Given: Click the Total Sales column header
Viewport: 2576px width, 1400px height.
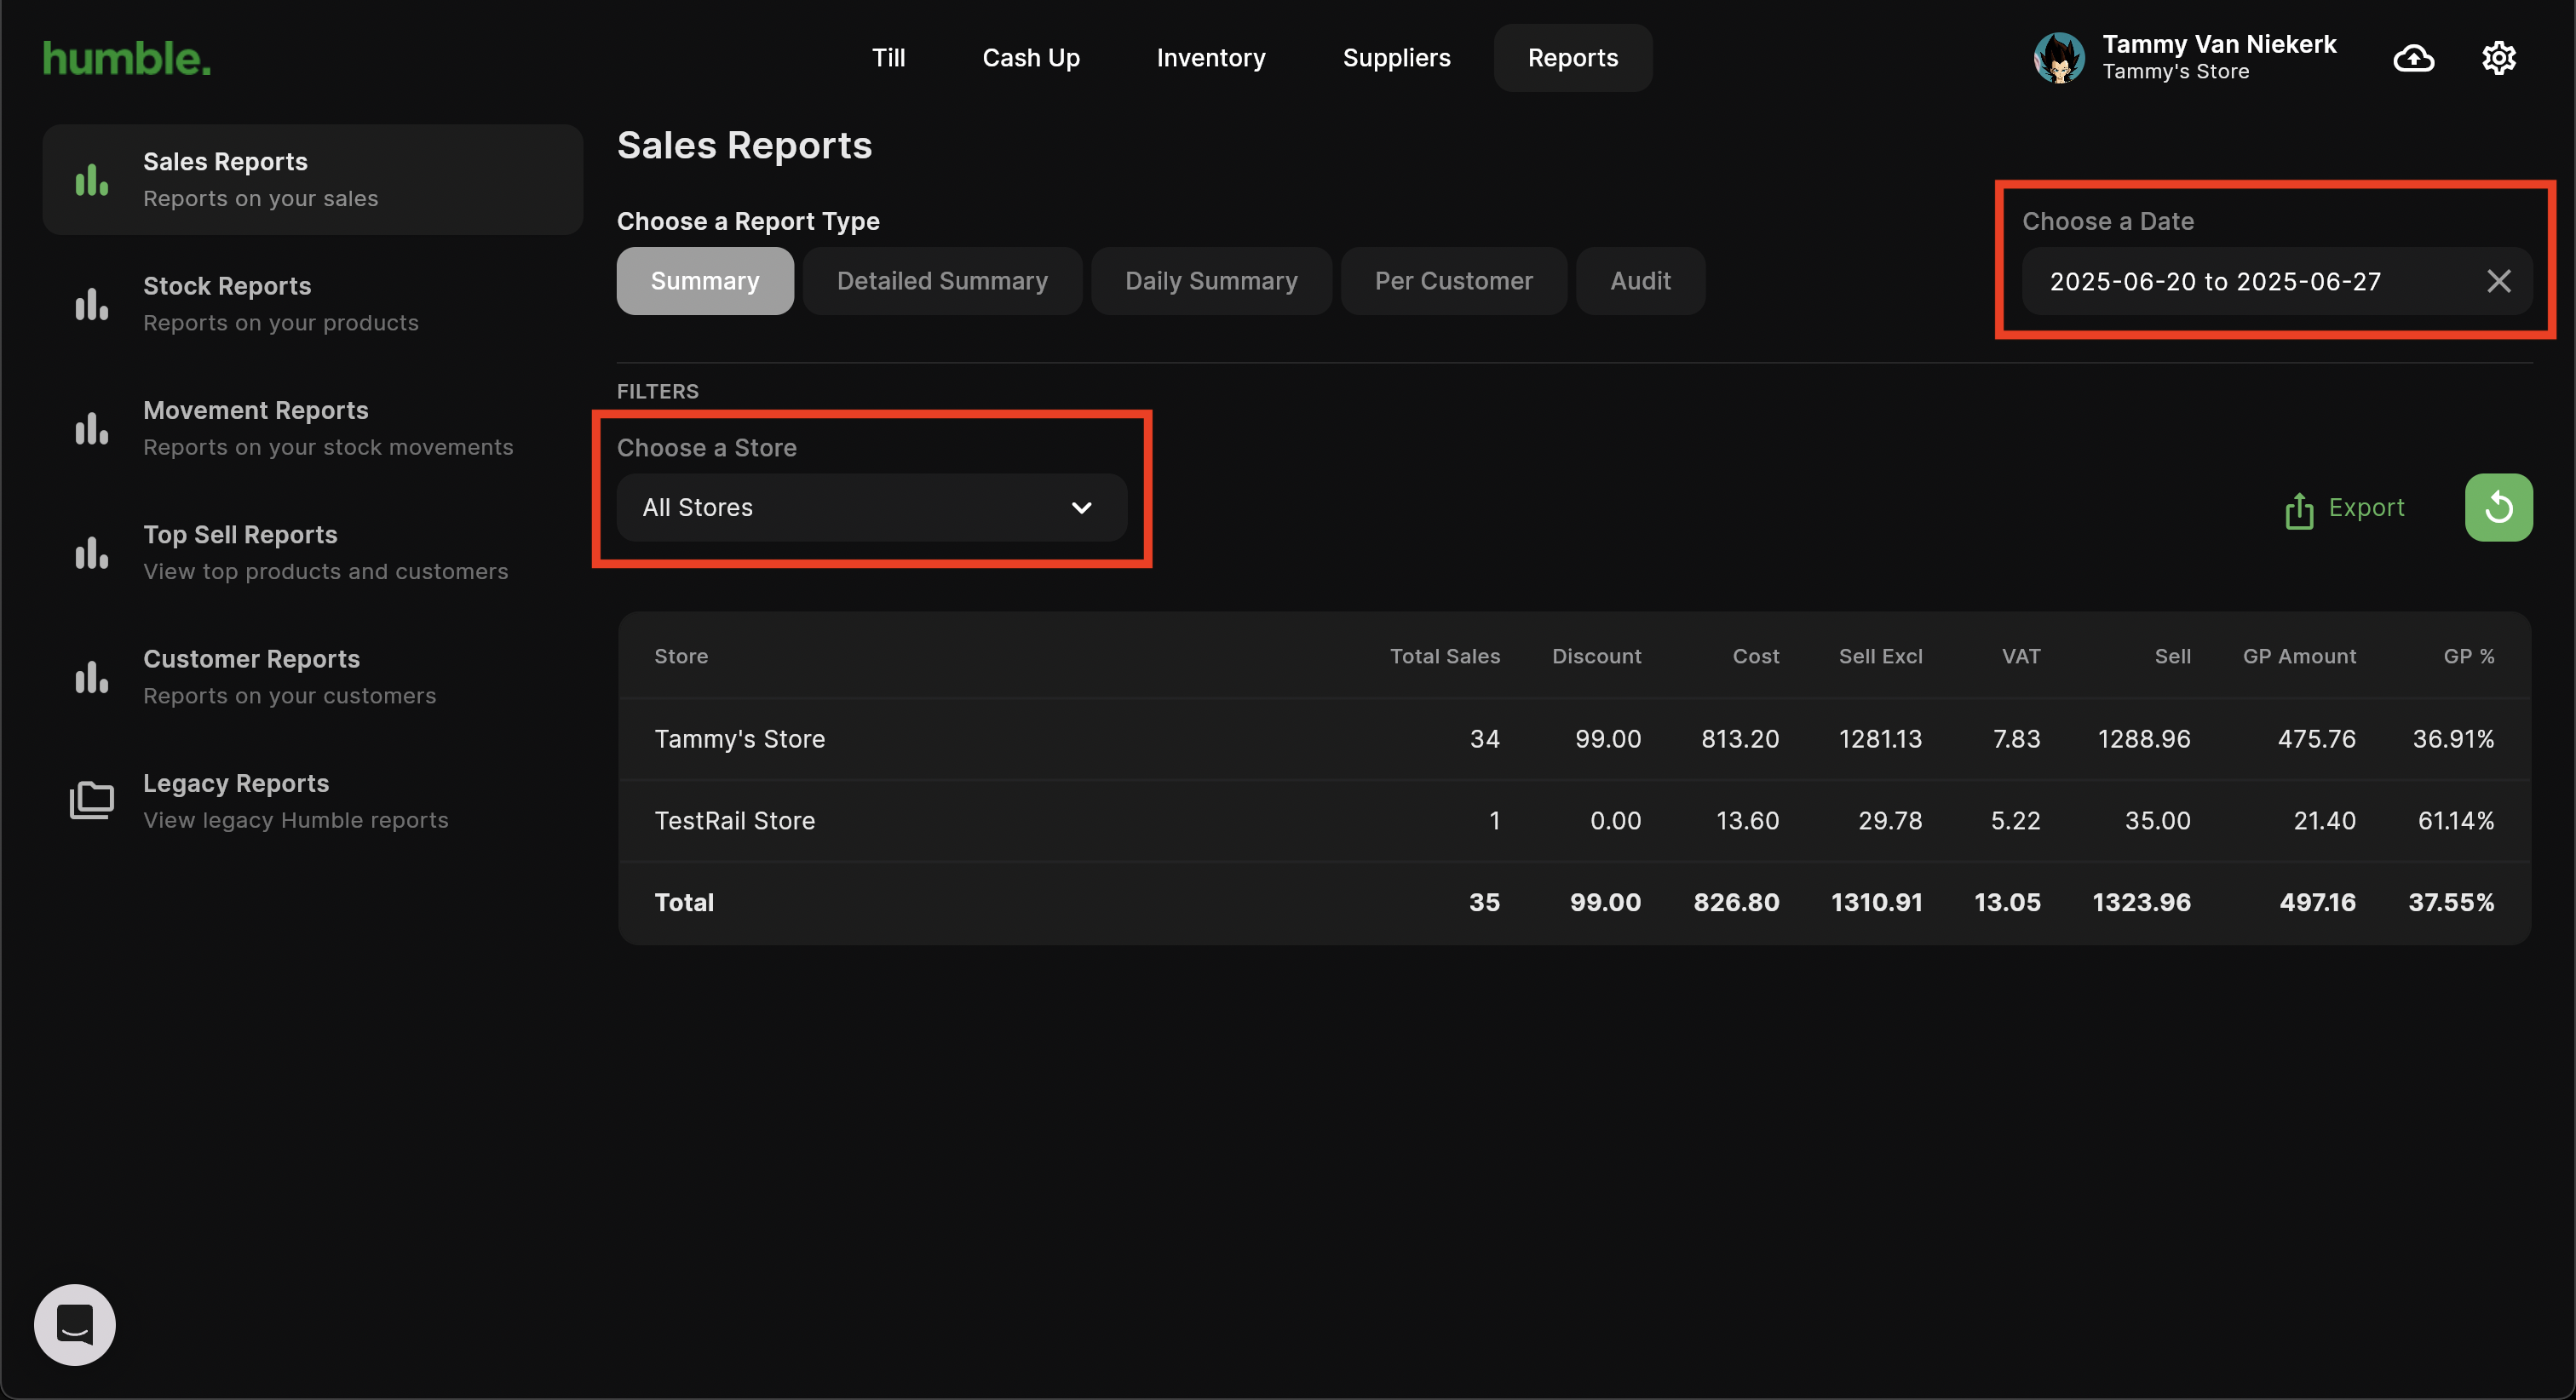Looking at the screenshot, I should tap(1444, 656).
